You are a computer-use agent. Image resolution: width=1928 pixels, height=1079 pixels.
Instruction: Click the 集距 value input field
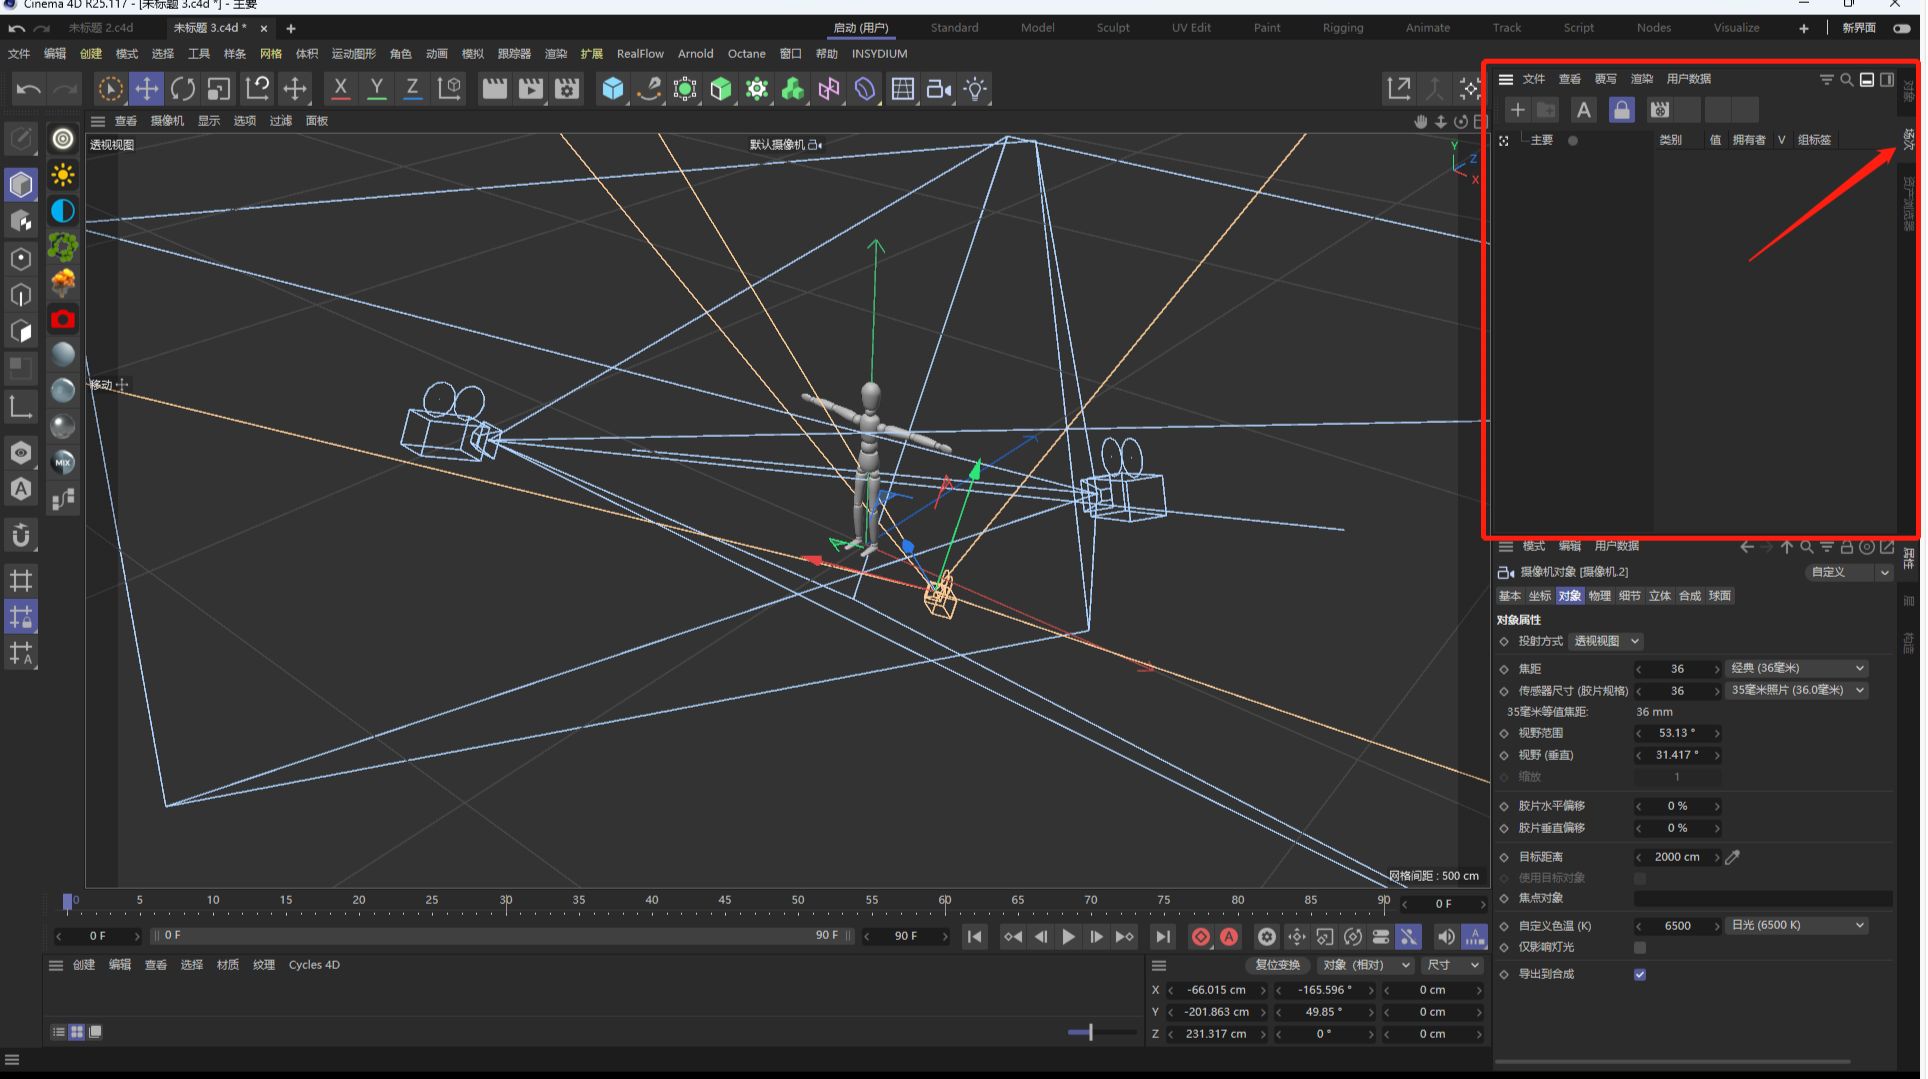click(x=1677, y=669)
